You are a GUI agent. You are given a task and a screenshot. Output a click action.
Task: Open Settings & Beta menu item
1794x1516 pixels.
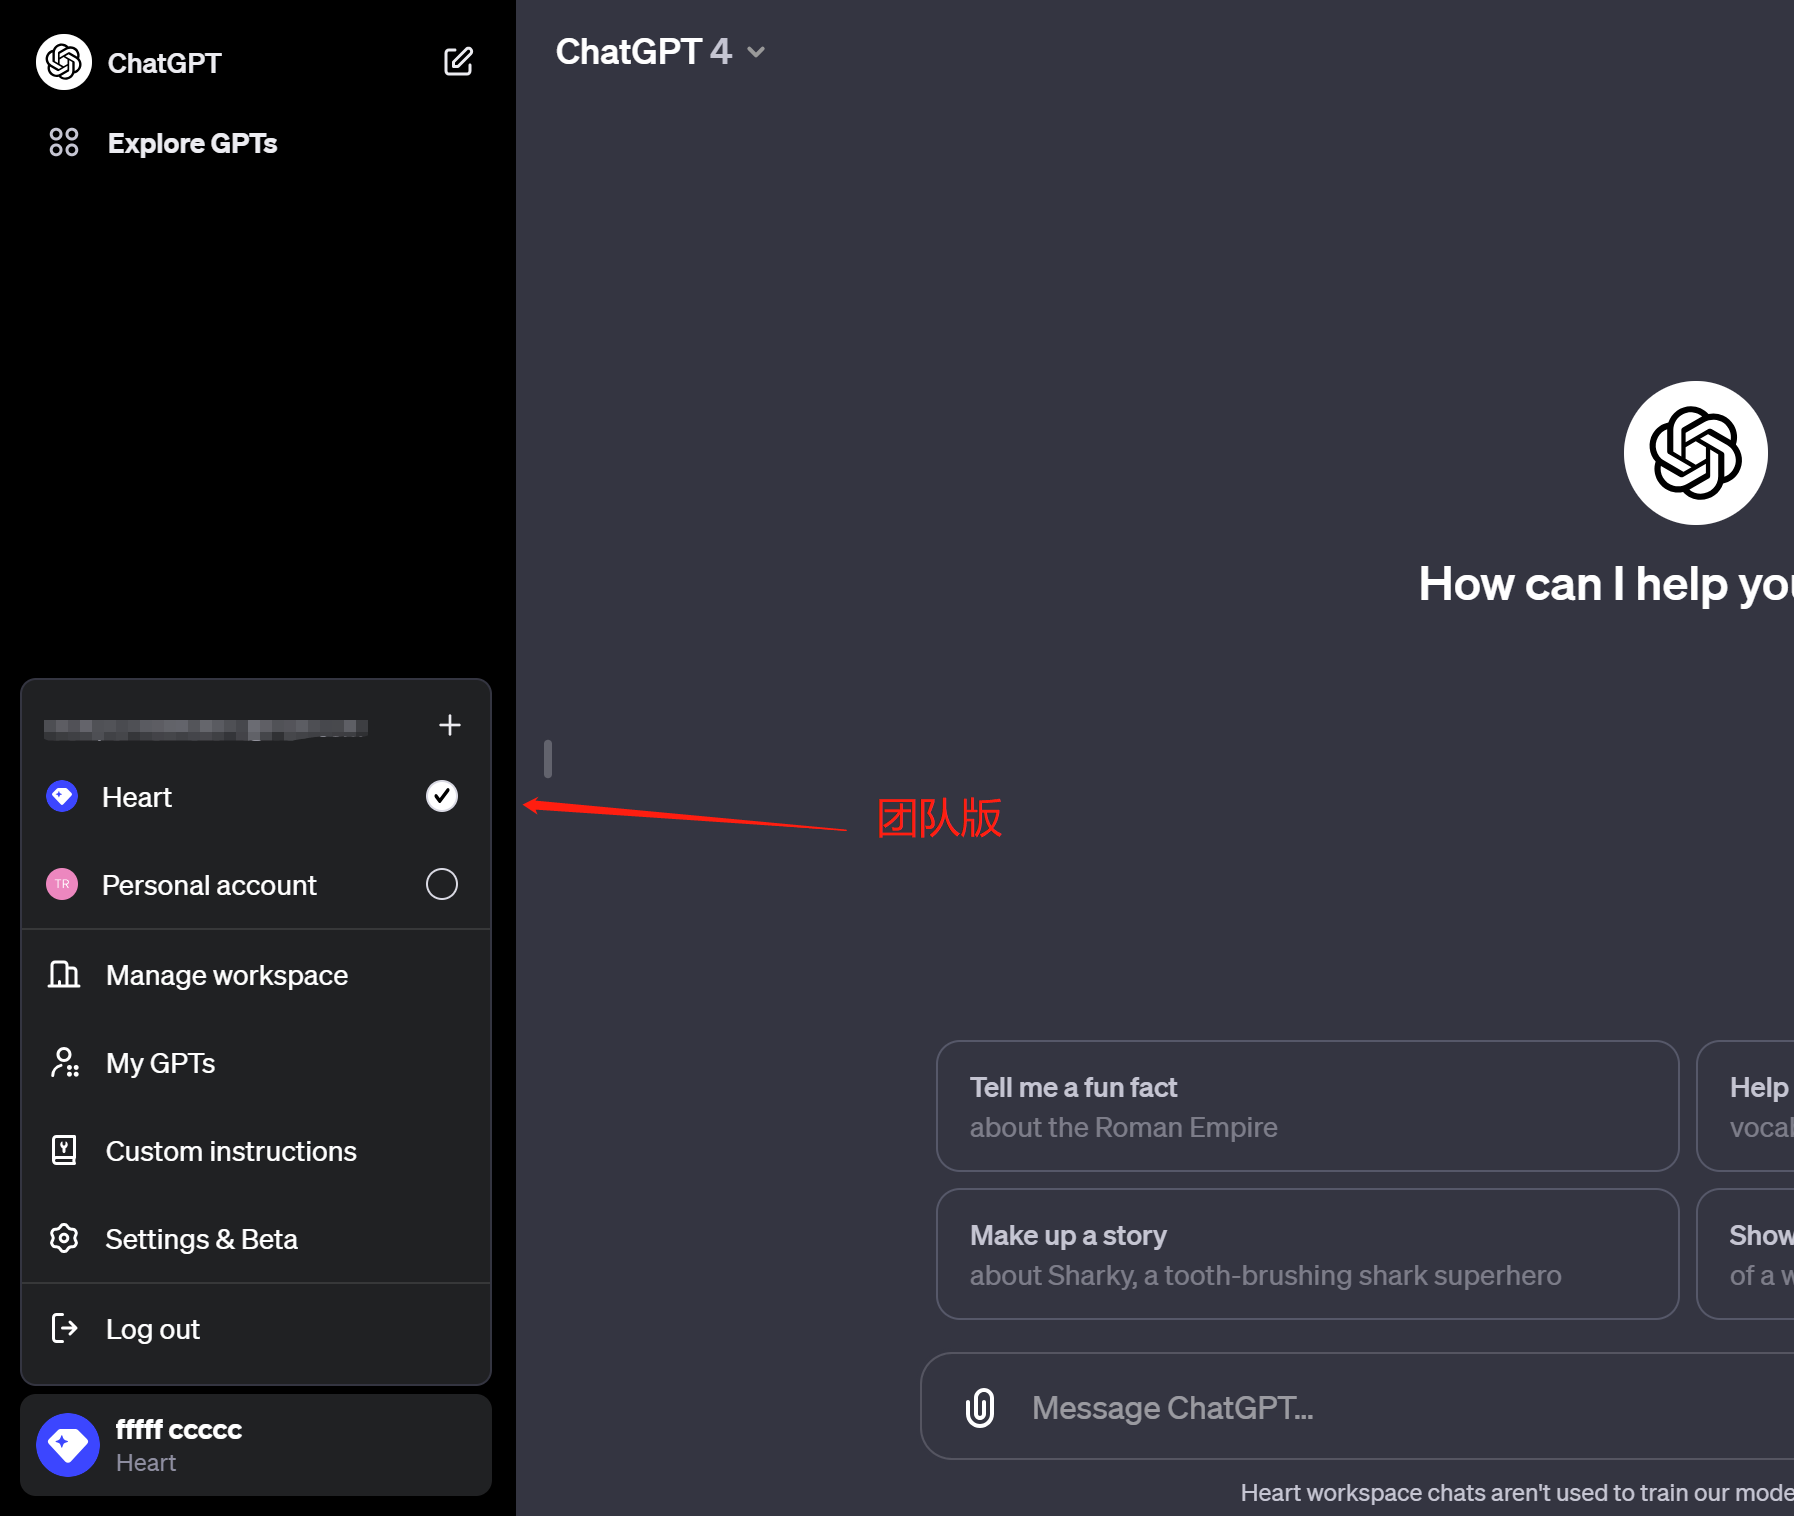coord(256,1238)
